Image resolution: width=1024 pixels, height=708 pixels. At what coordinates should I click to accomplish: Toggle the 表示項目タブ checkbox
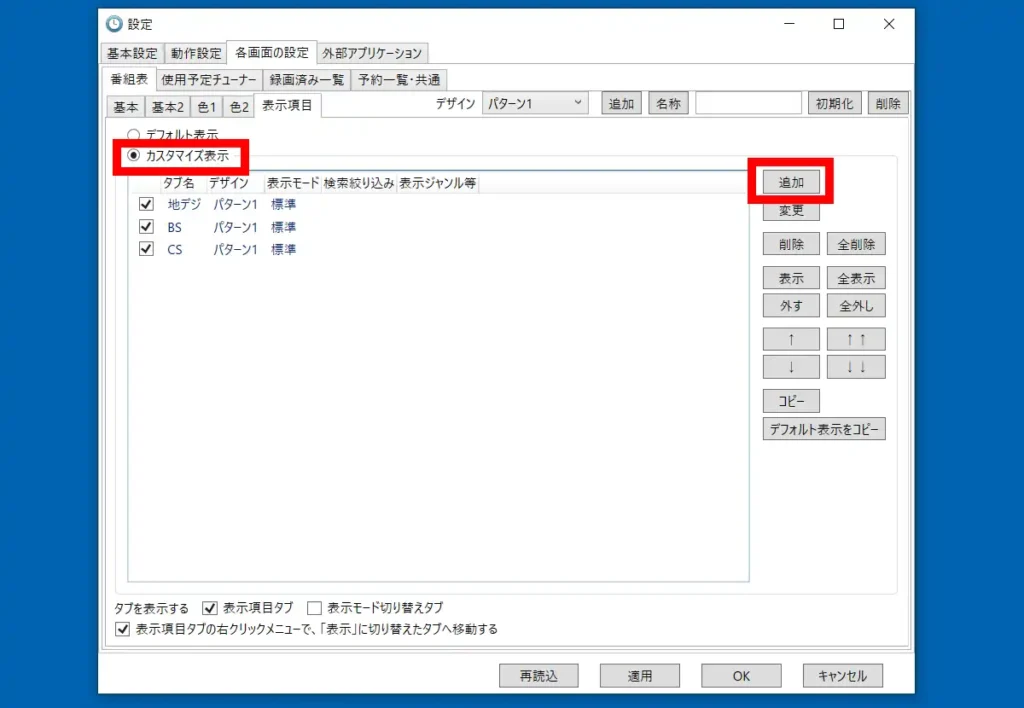click(x=210, y=608)
